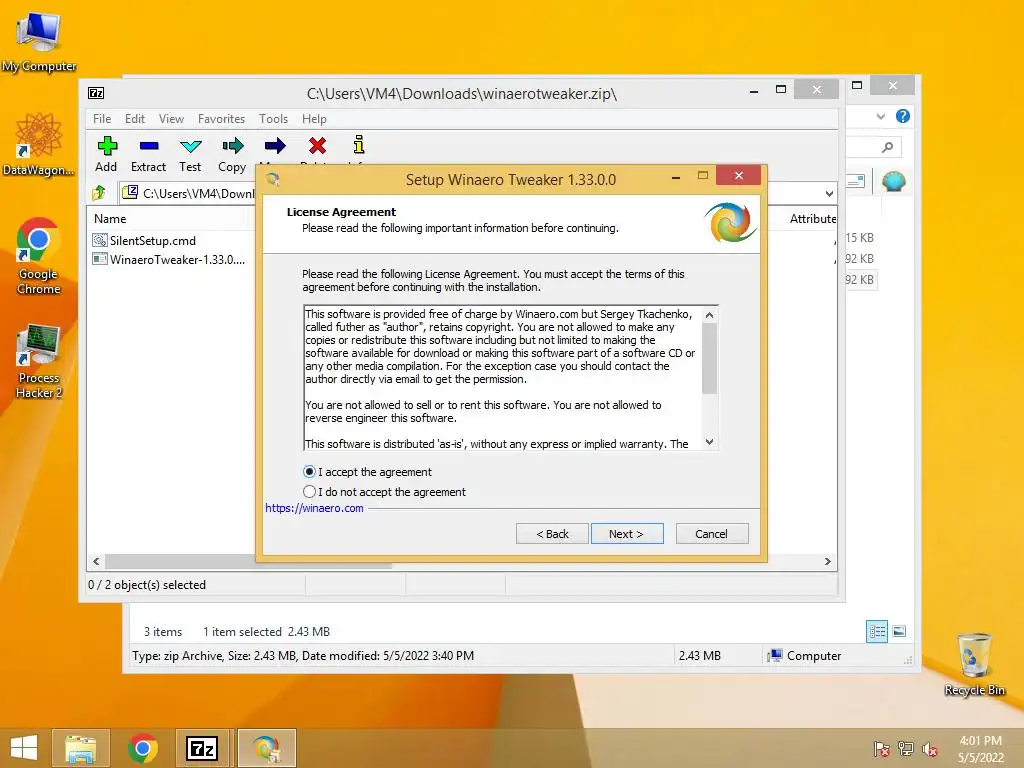The width and height of the screenshot is (1024, 768).
Task: Click the Move arrow icon in 7-Zip toolbar
Action: [275, 146]
